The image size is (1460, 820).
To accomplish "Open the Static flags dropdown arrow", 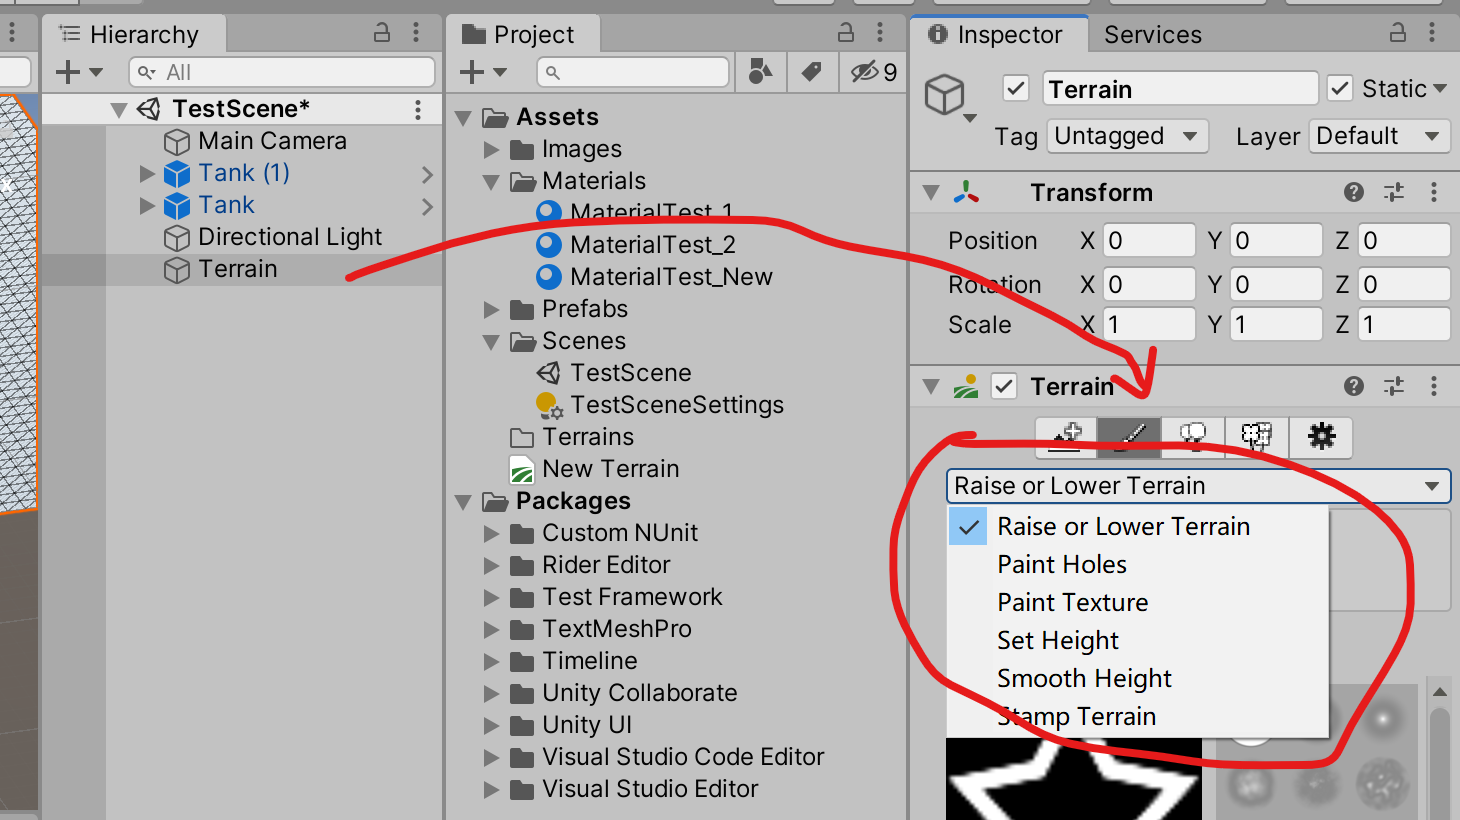I will click(x=1440, y=88).
